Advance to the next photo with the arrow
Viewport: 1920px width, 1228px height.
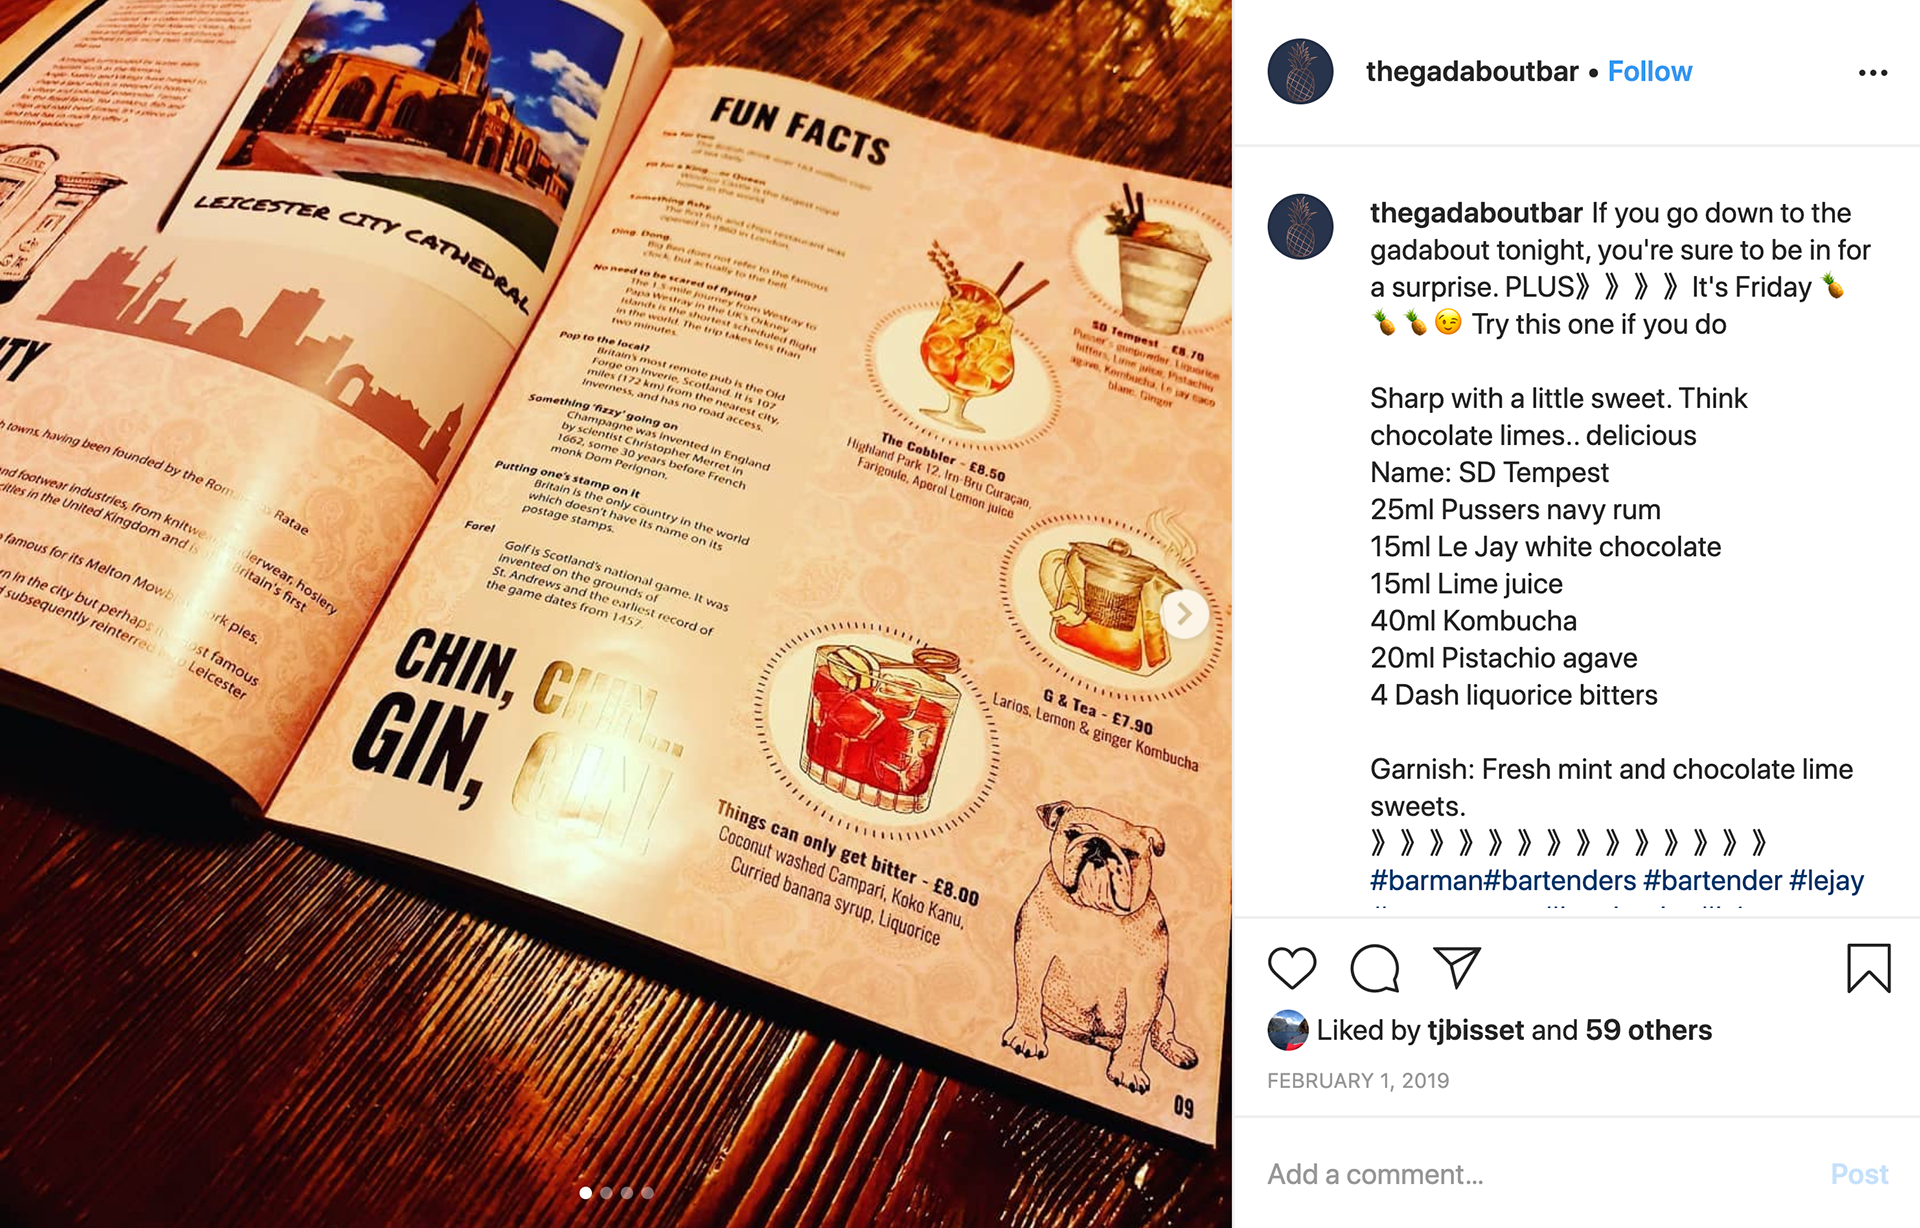click(1184, 614)
